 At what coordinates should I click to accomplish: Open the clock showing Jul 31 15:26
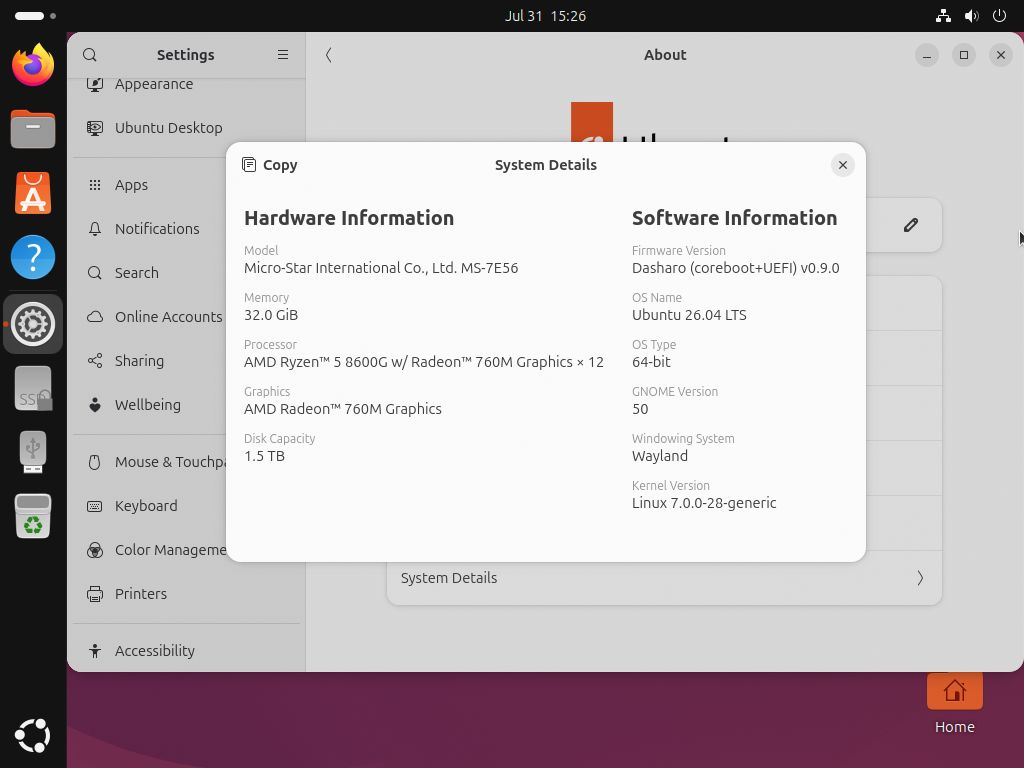[545, 16]
